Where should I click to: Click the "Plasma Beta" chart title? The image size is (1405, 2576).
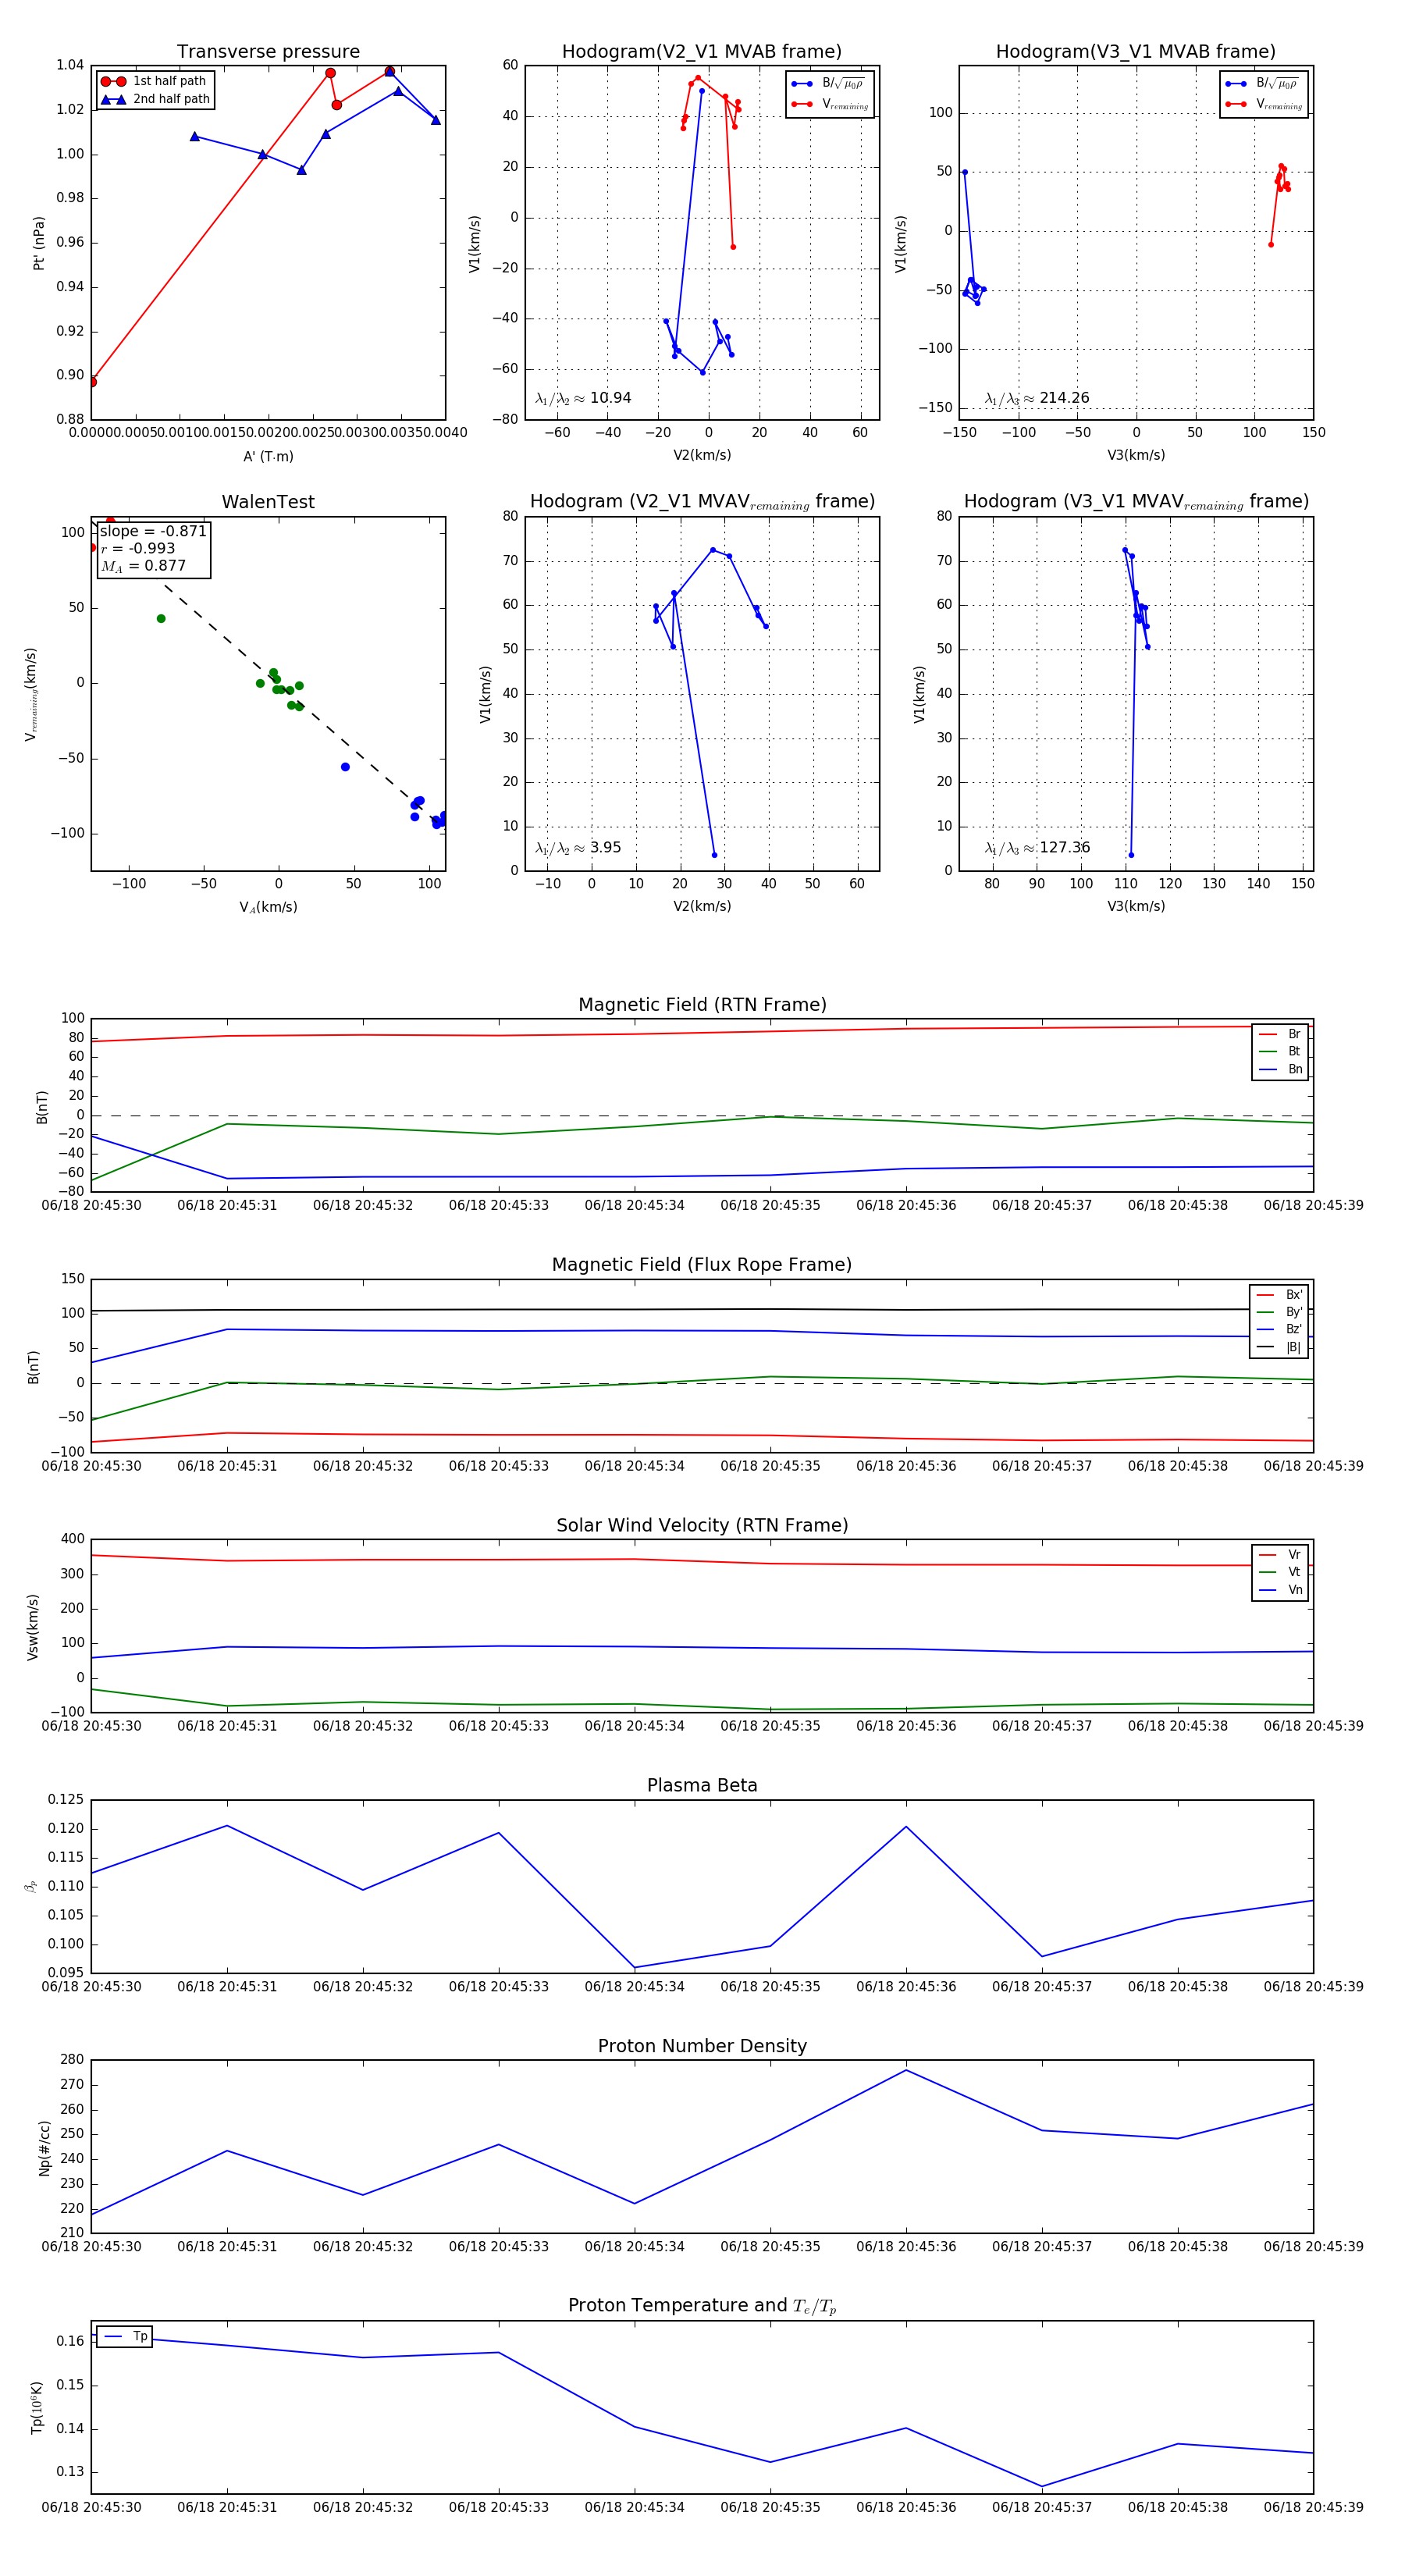[x=702, y=1785]
